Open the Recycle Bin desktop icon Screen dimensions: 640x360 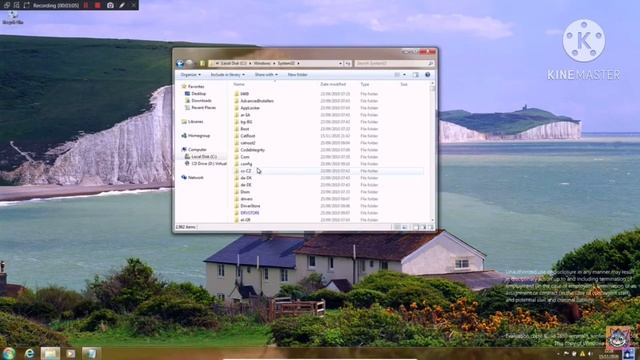coord(13,17)
